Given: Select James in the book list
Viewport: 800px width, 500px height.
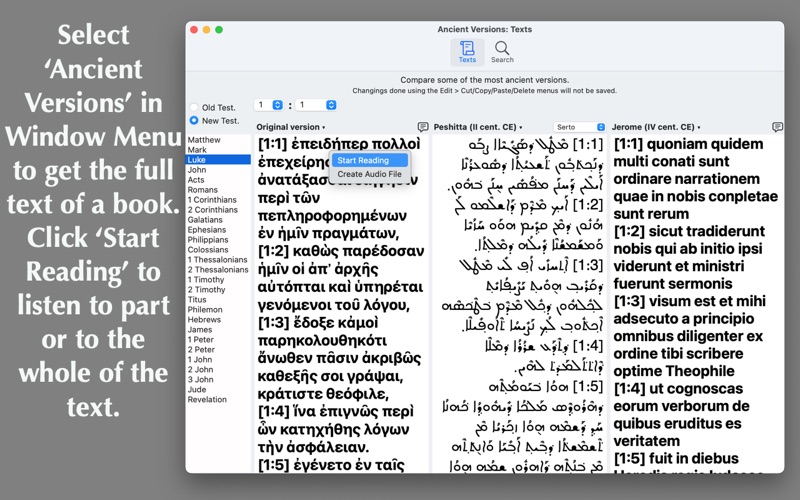Looking at the screenshot, I should pos(218,330).
